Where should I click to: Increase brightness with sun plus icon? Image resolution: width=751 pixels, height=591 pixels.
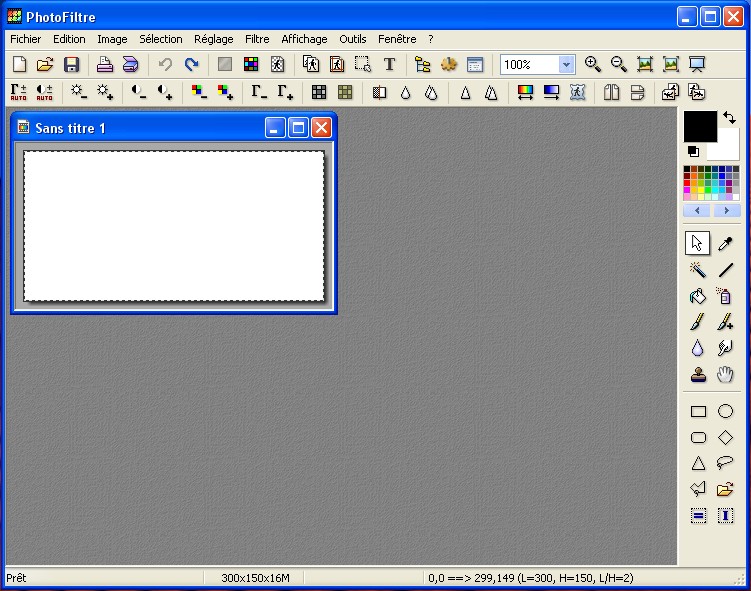click(x=105, y=92)
